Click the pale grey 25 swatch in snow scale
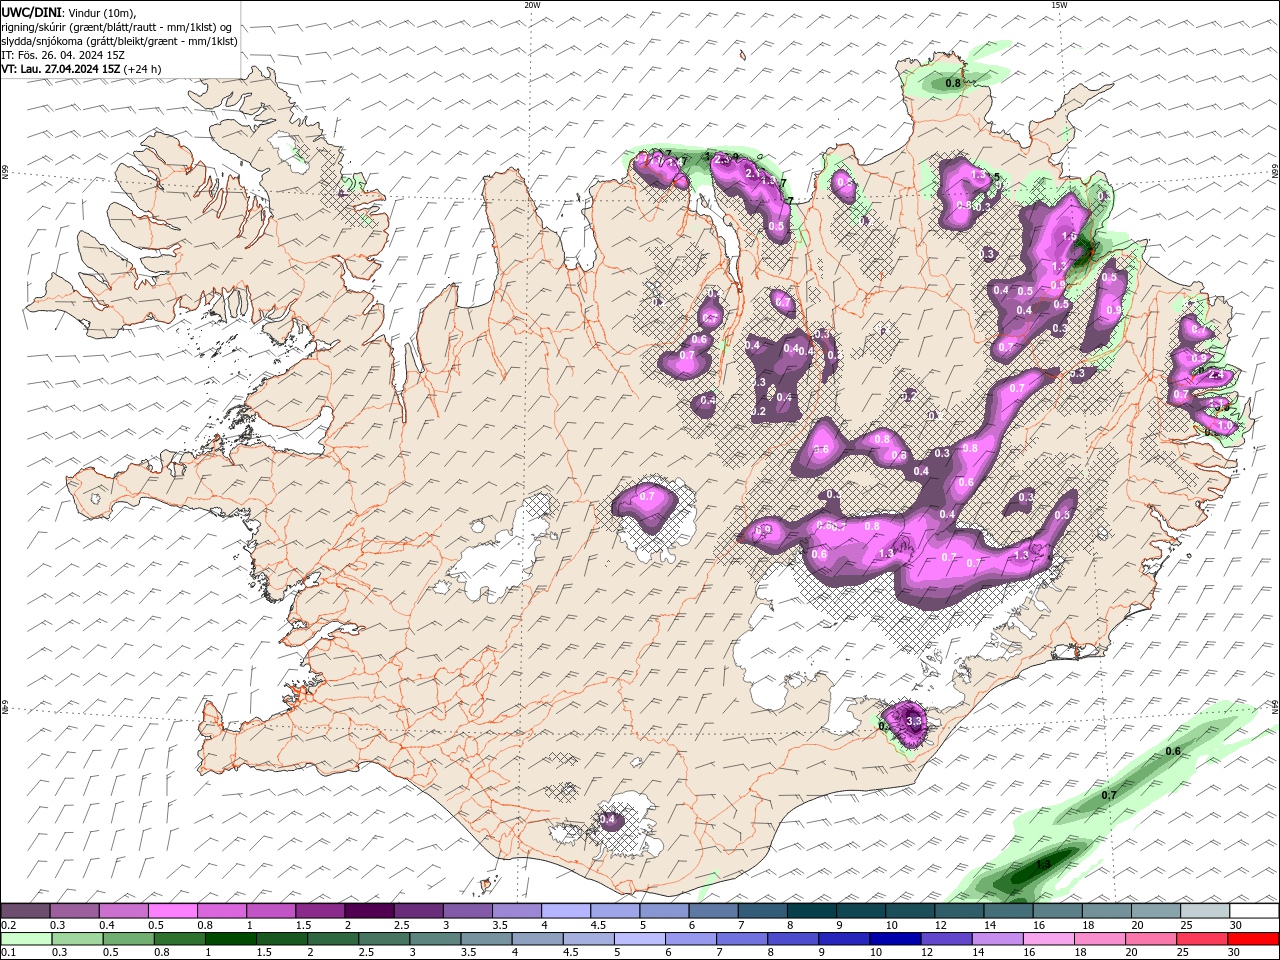 click(1204, 911)
